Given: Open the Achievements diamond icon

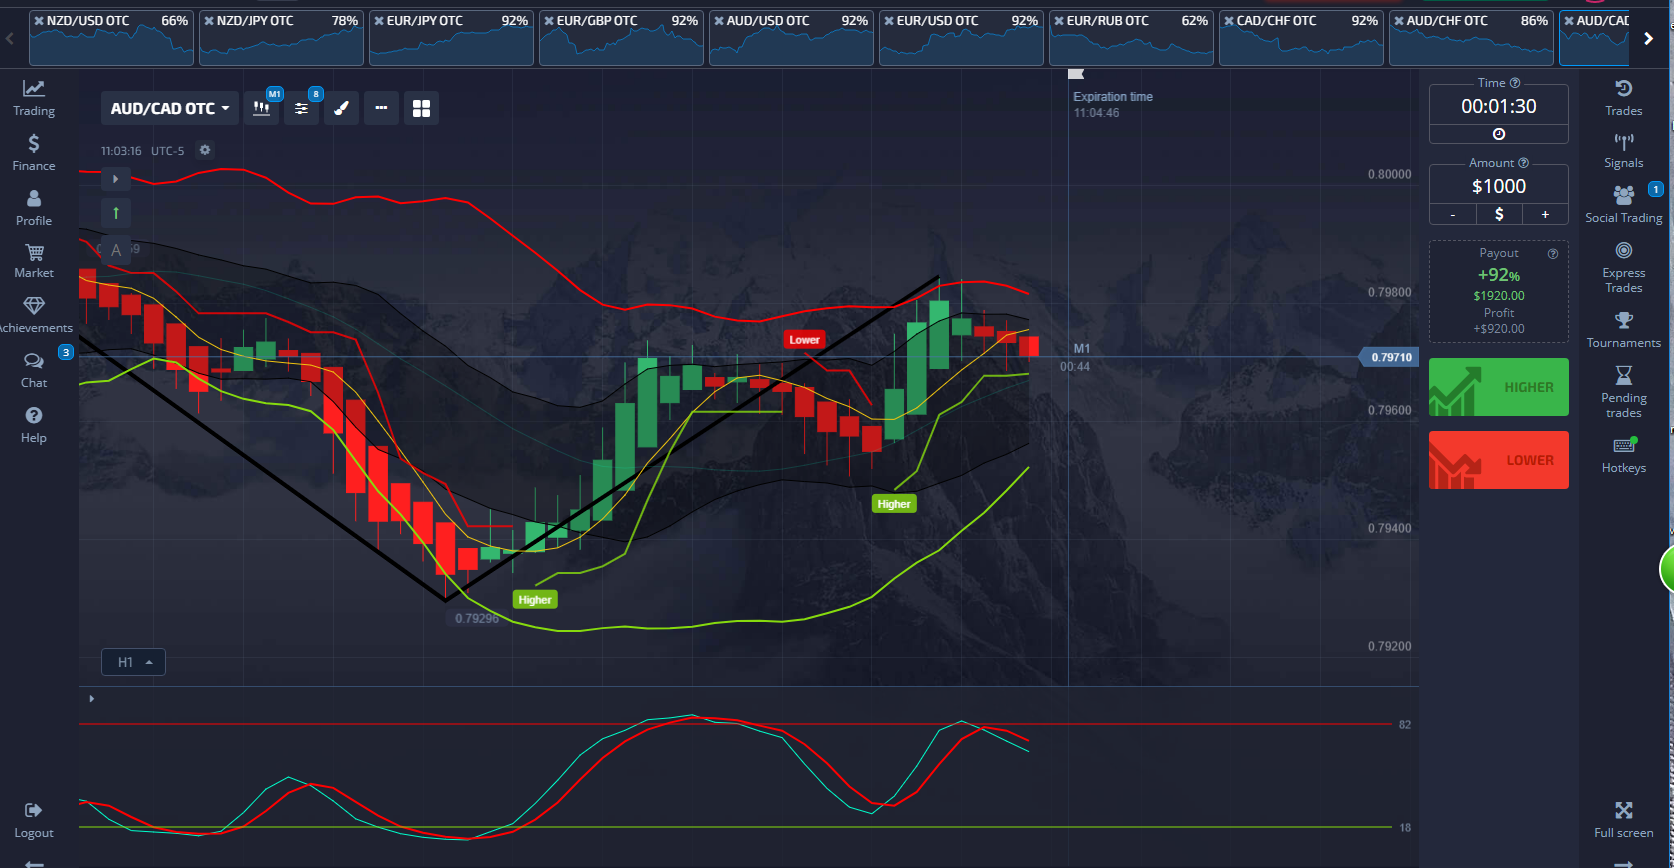Looking at the screenshot, I should 34,313.
